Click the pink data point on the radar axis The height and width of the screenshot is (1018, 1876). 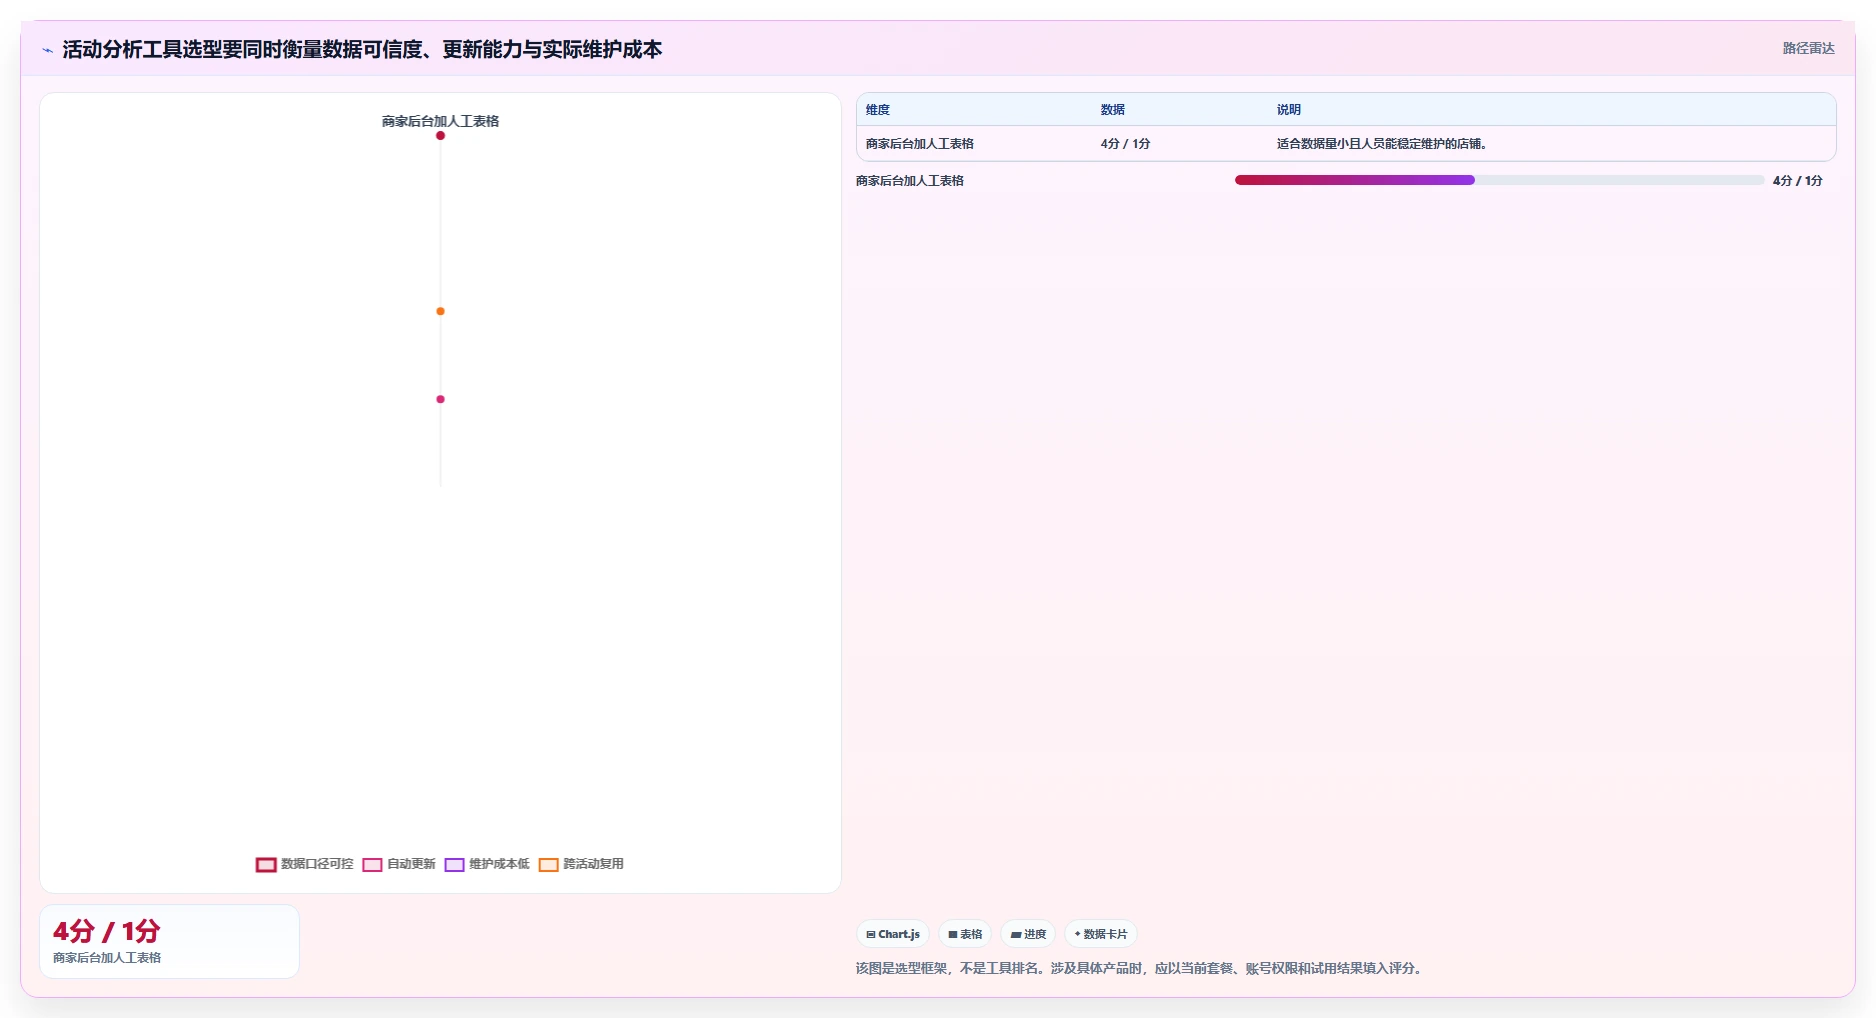[440, 399]
